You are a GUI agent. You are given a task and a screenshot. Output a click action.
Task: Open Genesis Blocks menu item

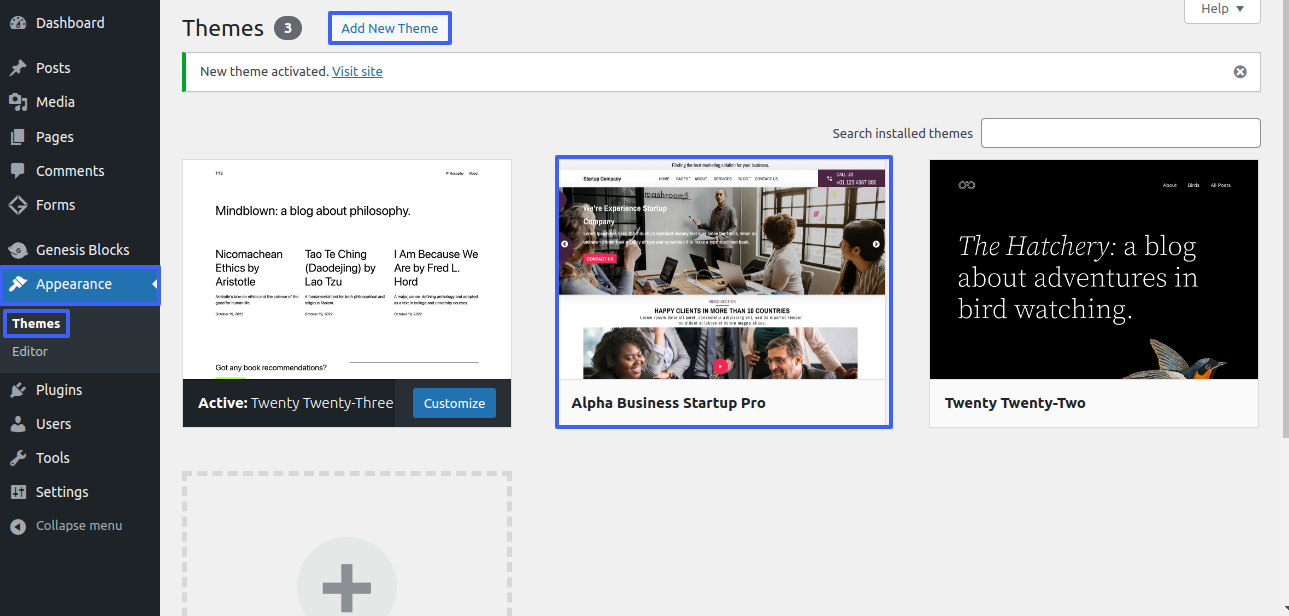(80, 250)
